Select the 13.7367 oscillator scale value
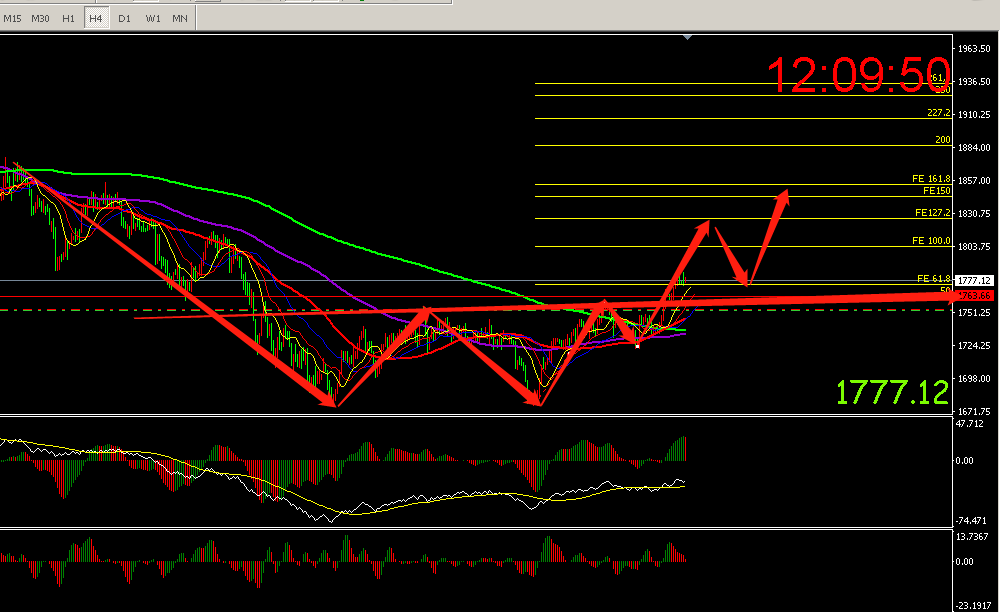1000x612 pixels. (x=972, y=537)
